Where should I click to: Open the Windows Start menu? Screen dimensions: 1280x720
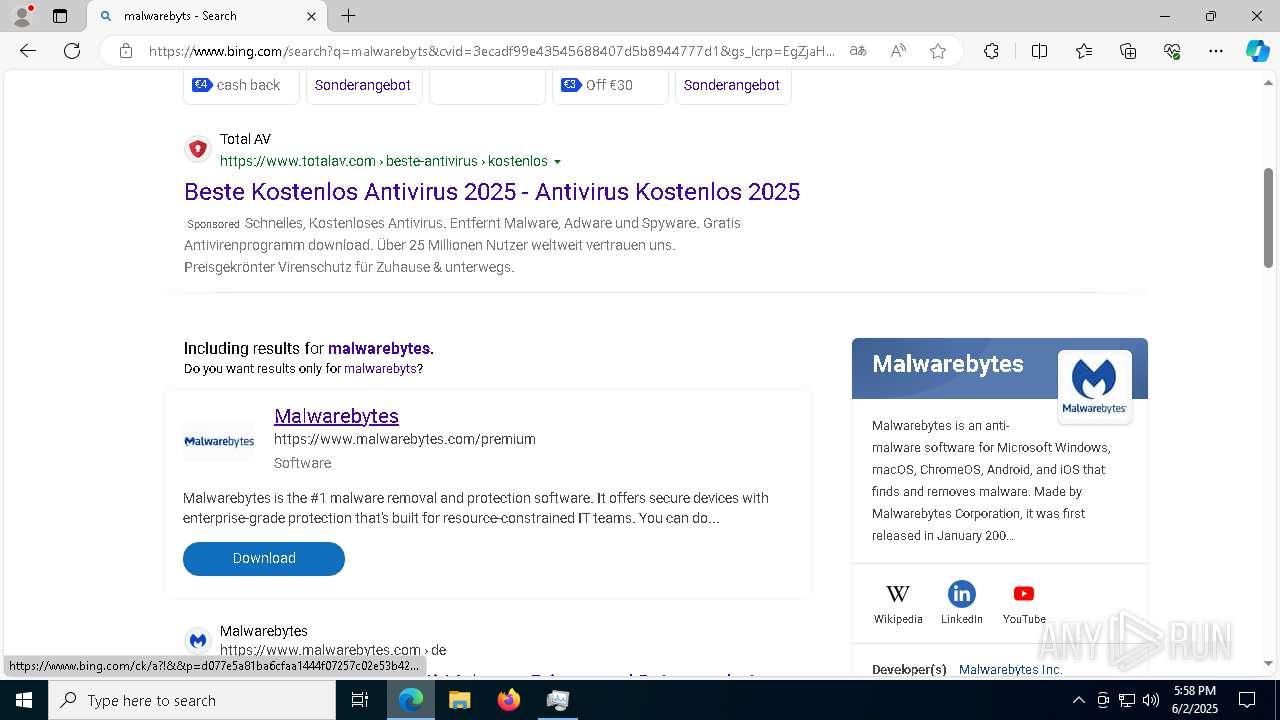24,700
